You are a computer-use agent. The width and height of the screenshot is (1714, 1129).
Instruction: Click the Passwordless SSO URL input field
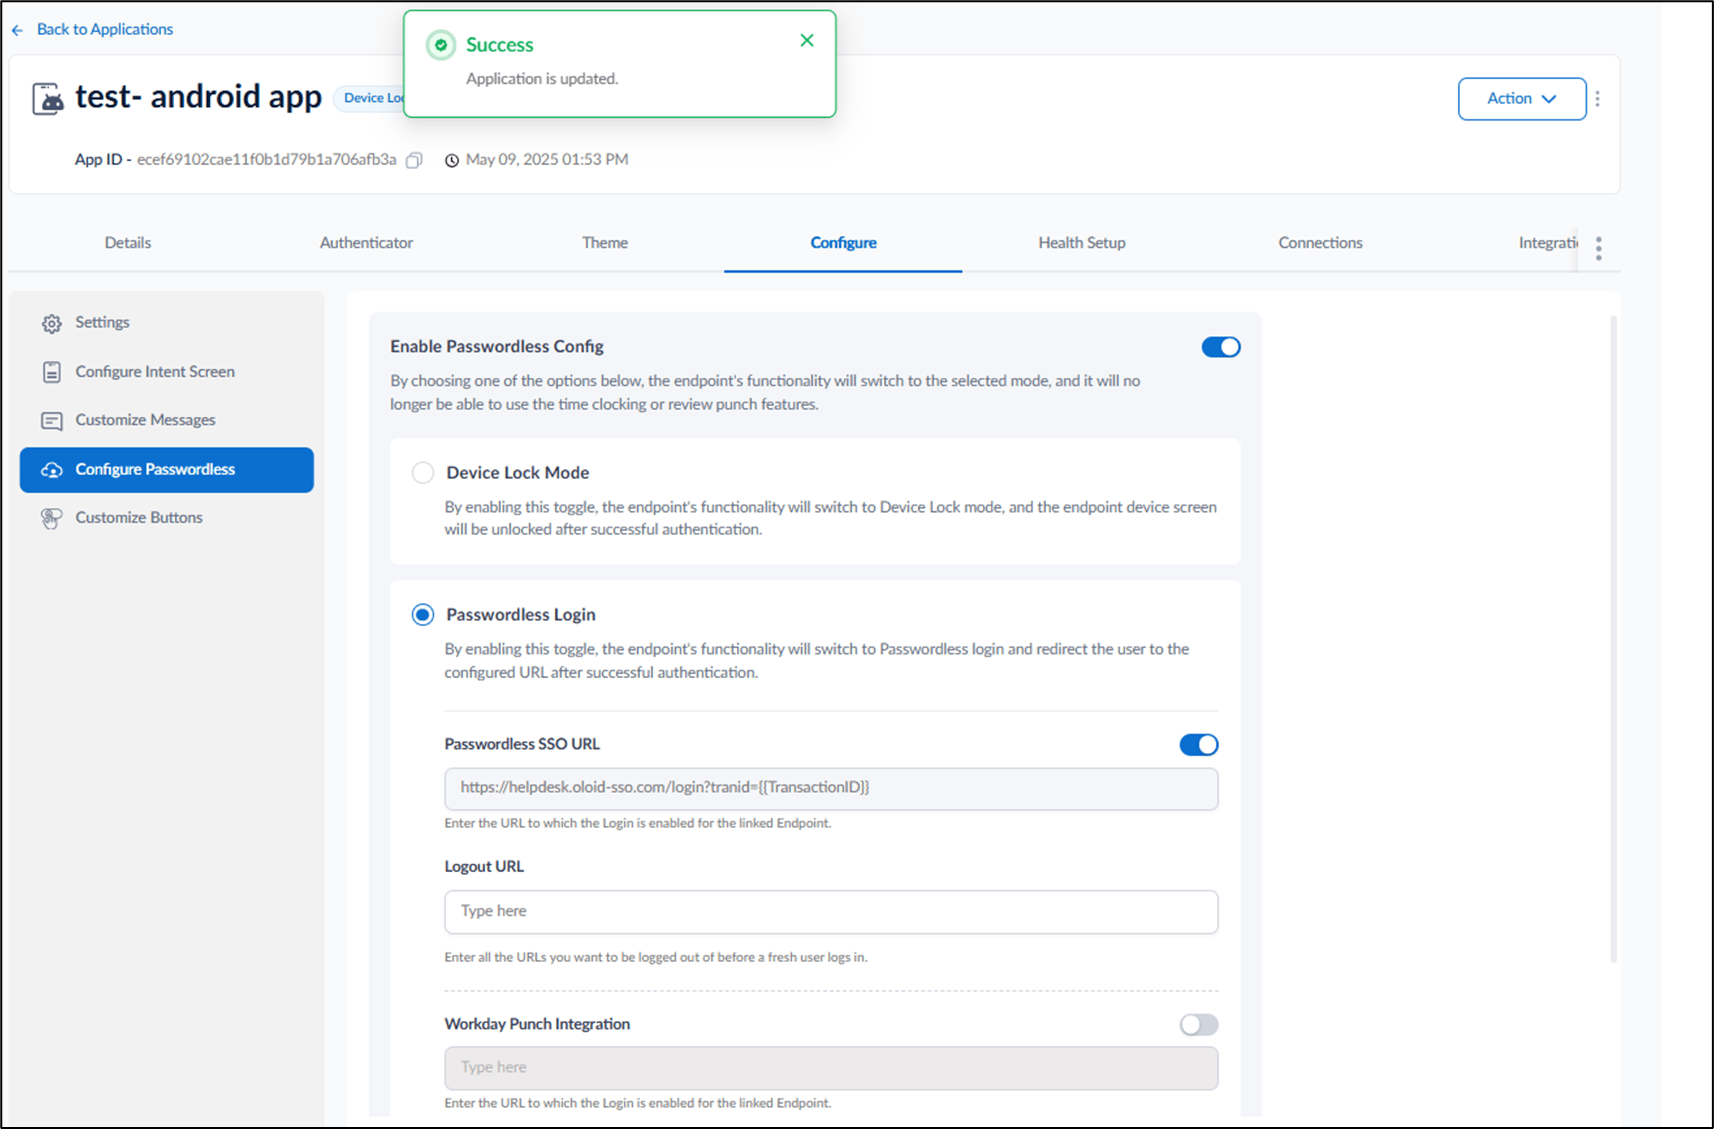tap(831, 789)
